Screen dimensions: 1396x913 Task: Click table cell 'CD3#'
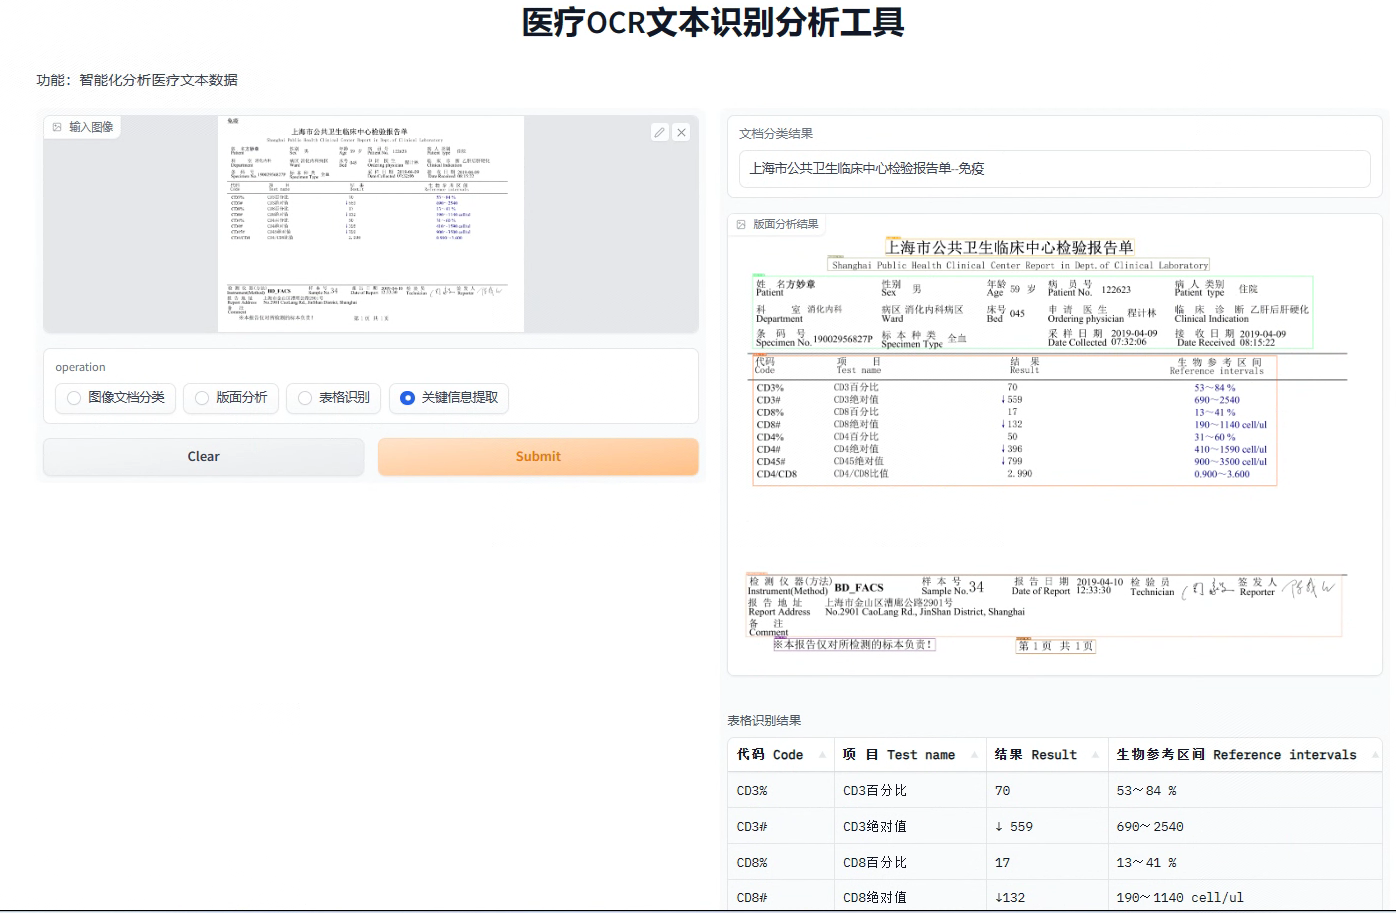pyautogui.click(x=781, y=827)
